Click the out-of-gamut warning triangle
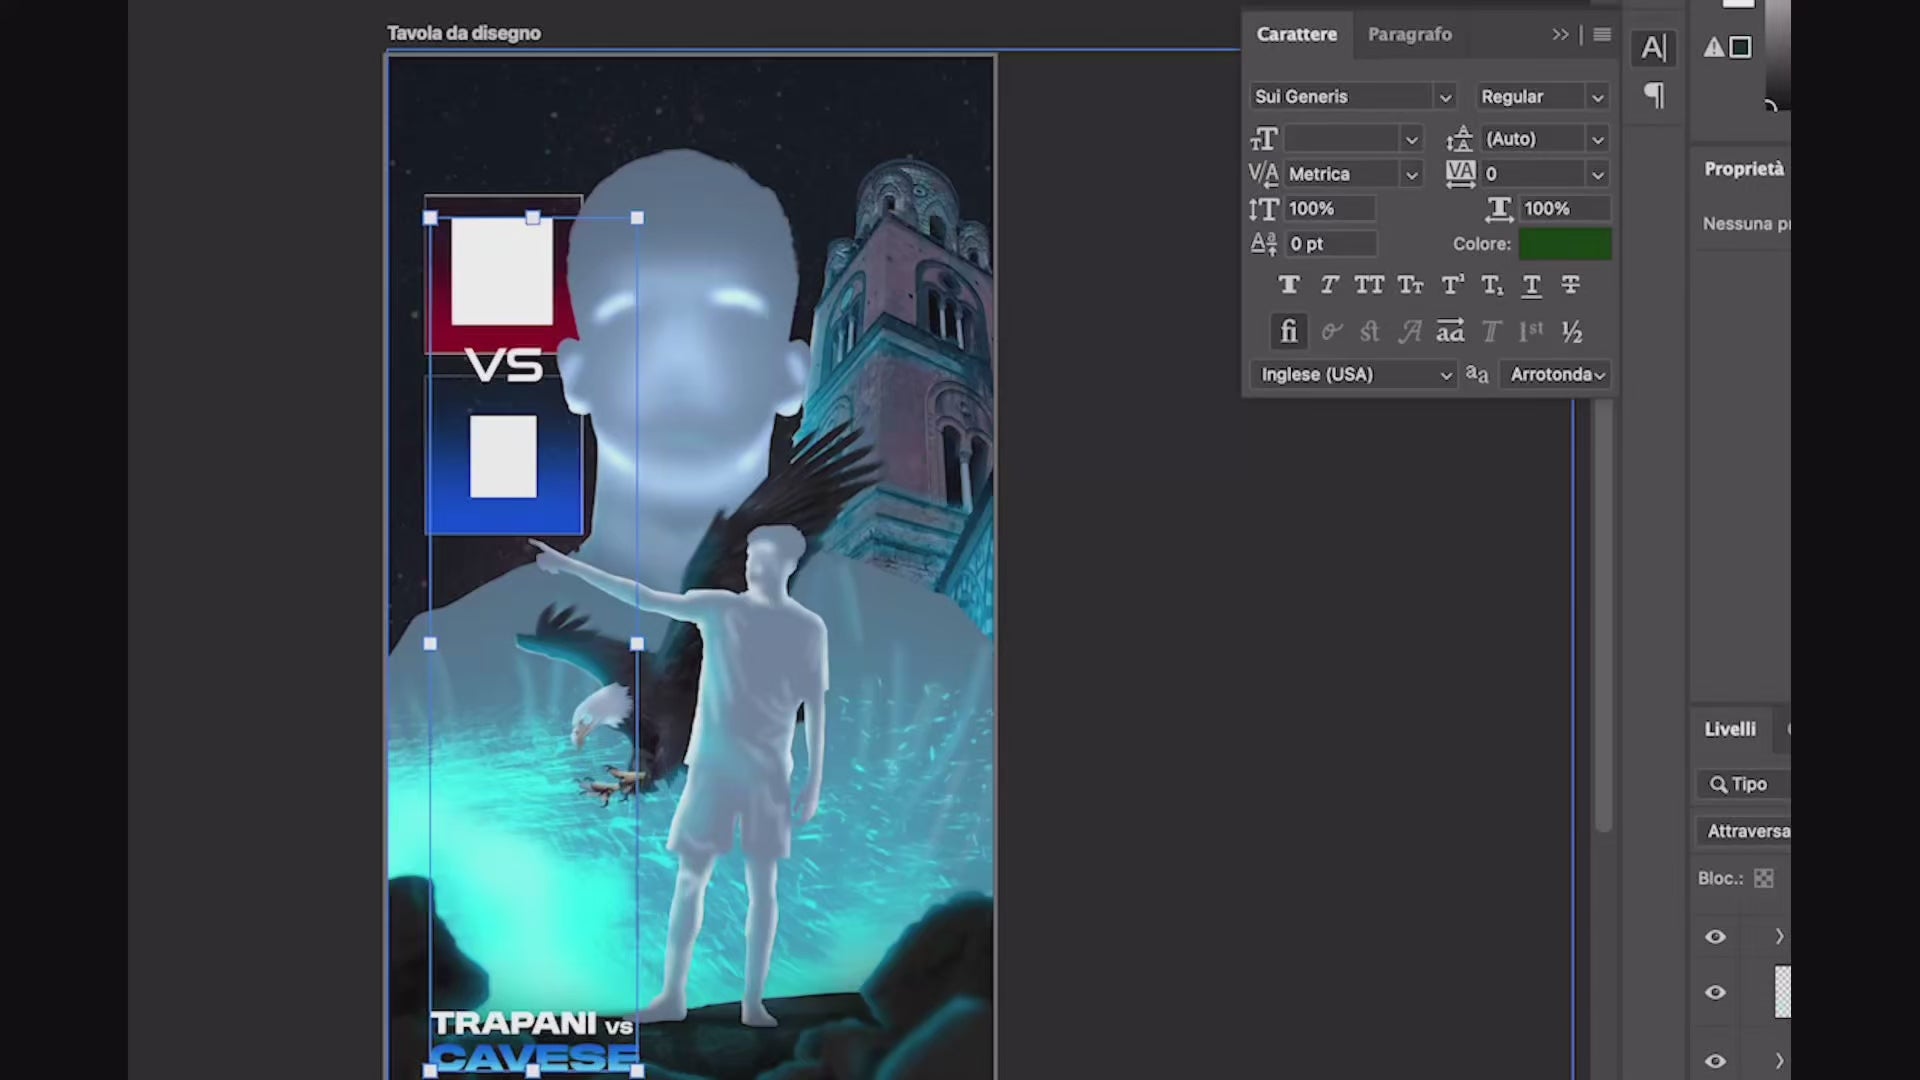 click(x=1714, y=47)
